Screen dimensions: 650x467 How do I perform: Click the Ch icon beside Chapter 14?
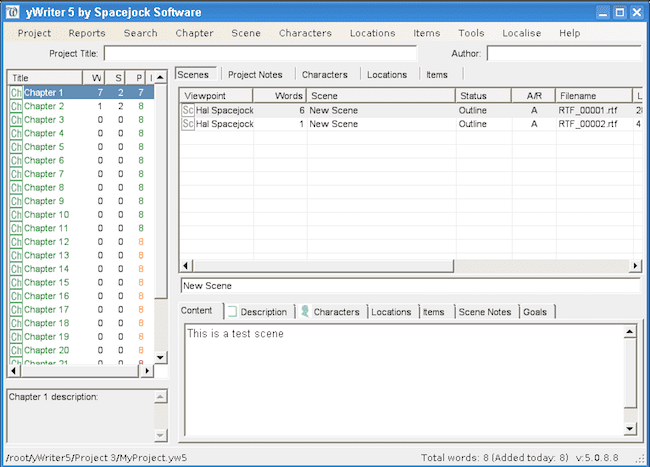16,269
